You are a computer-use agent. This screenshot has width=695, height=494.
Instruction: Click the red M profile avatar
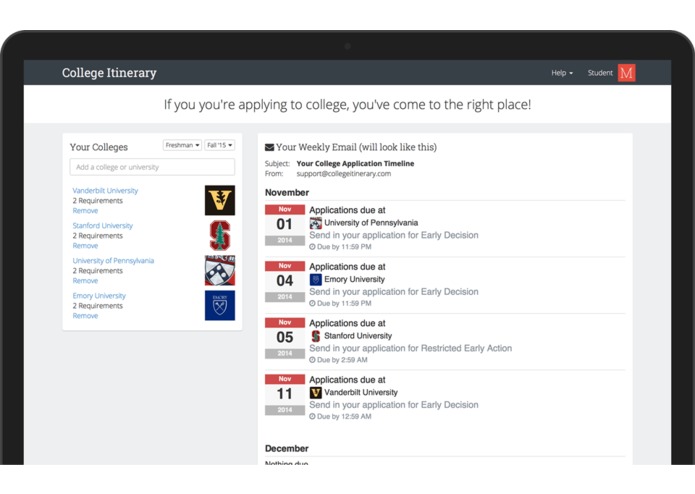point(626,73)
